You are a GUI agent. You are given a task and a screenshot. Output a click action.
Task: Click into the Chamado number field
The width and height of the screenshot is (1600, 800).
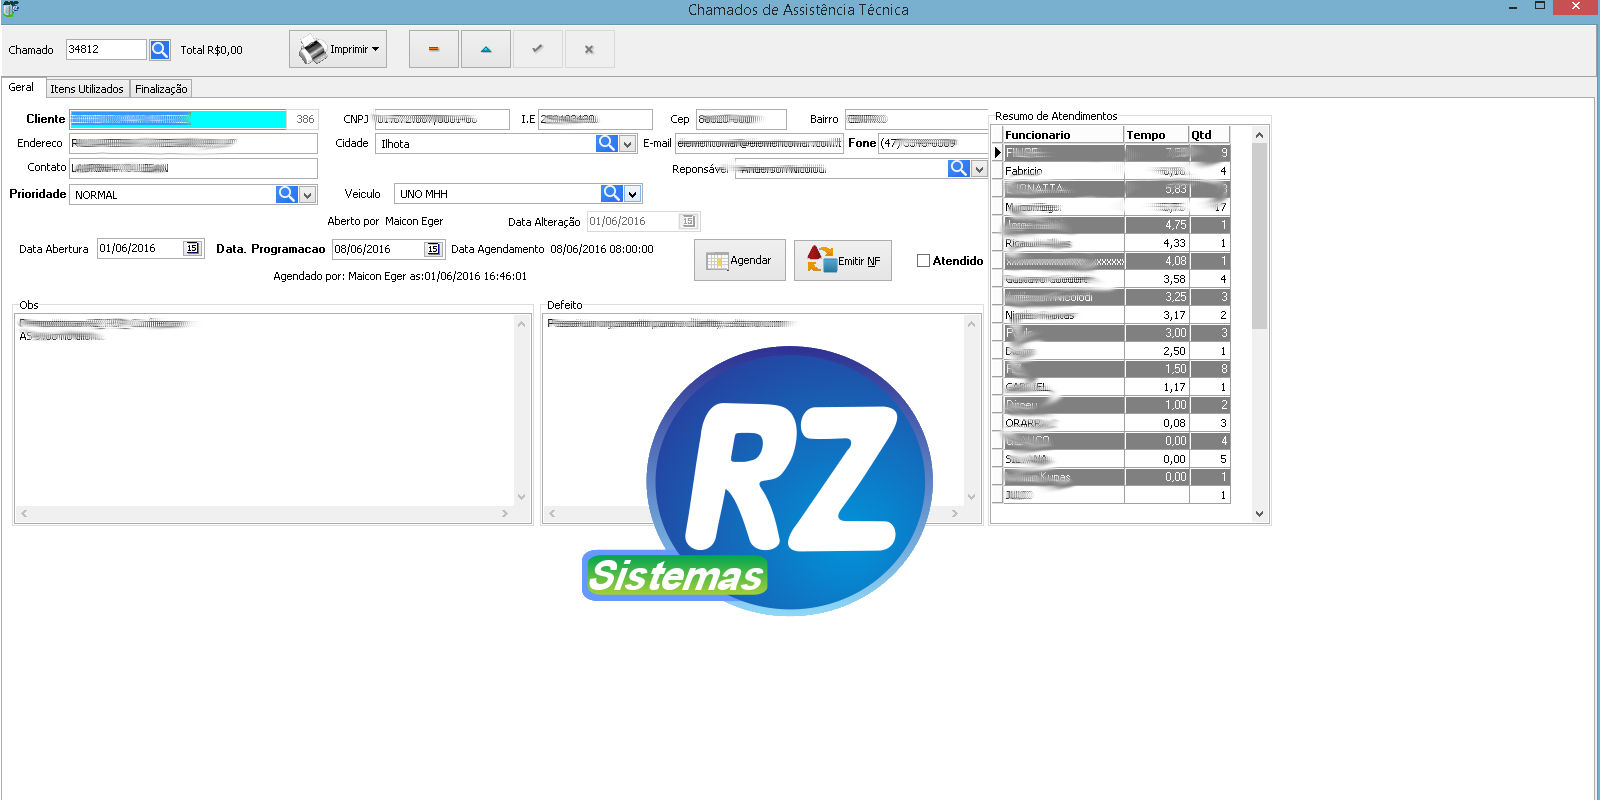click(x=106, y=49)
